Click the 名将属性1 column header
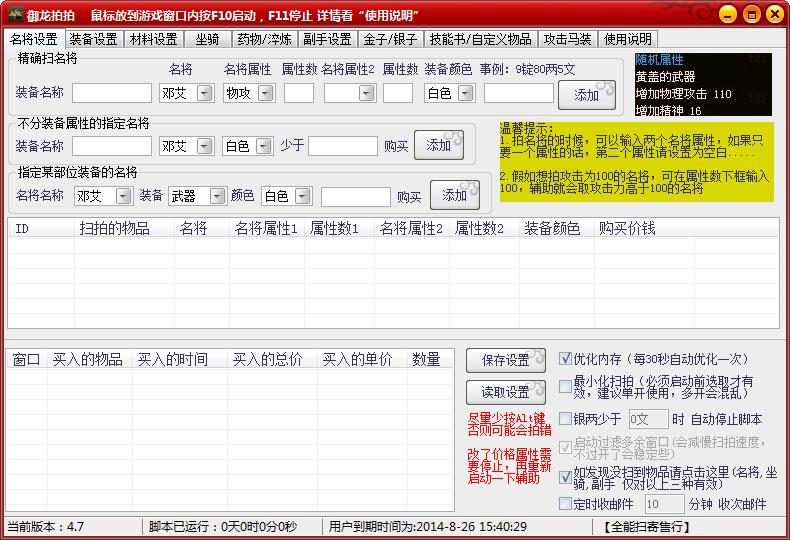 pos(267,229)
